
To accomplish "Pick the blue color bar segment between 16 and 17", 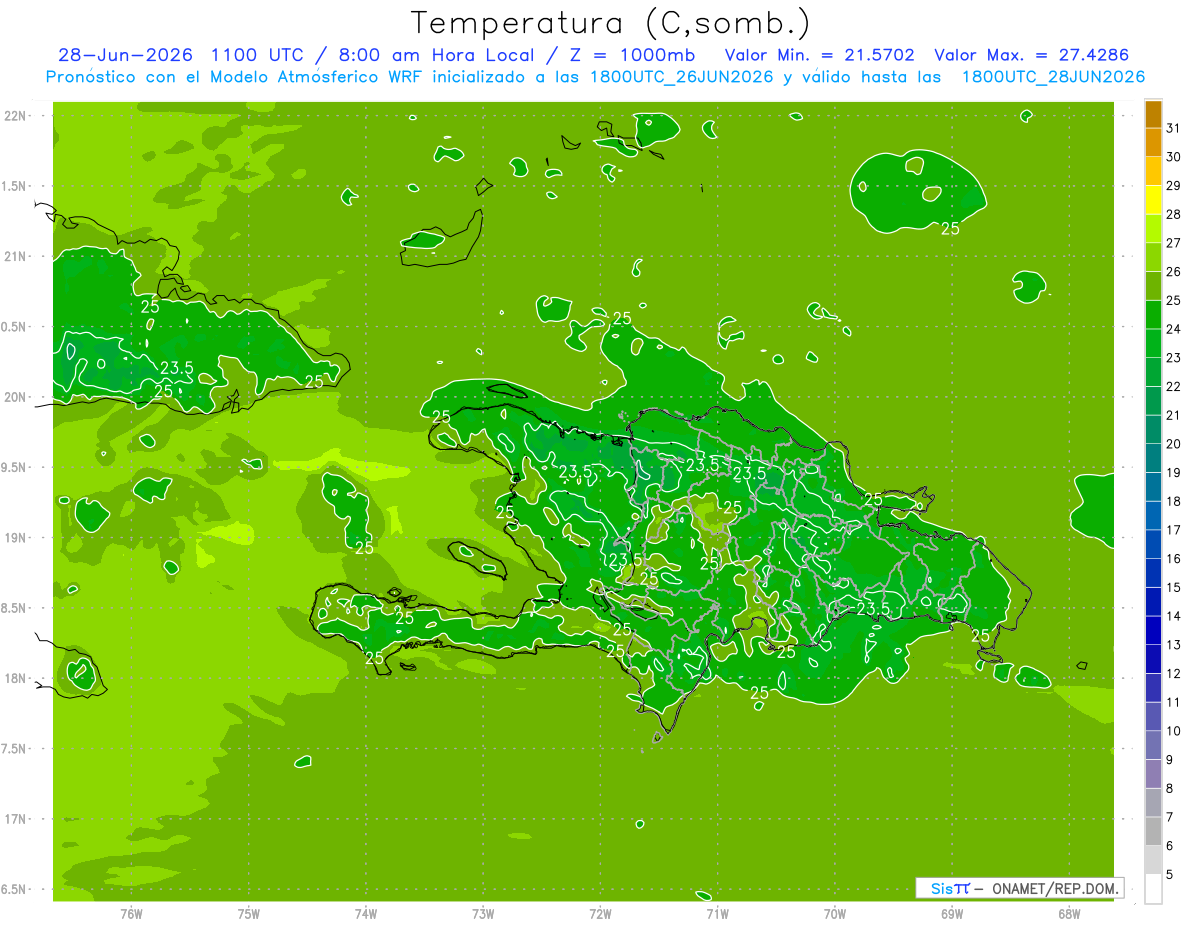I will click(1153, 544).
